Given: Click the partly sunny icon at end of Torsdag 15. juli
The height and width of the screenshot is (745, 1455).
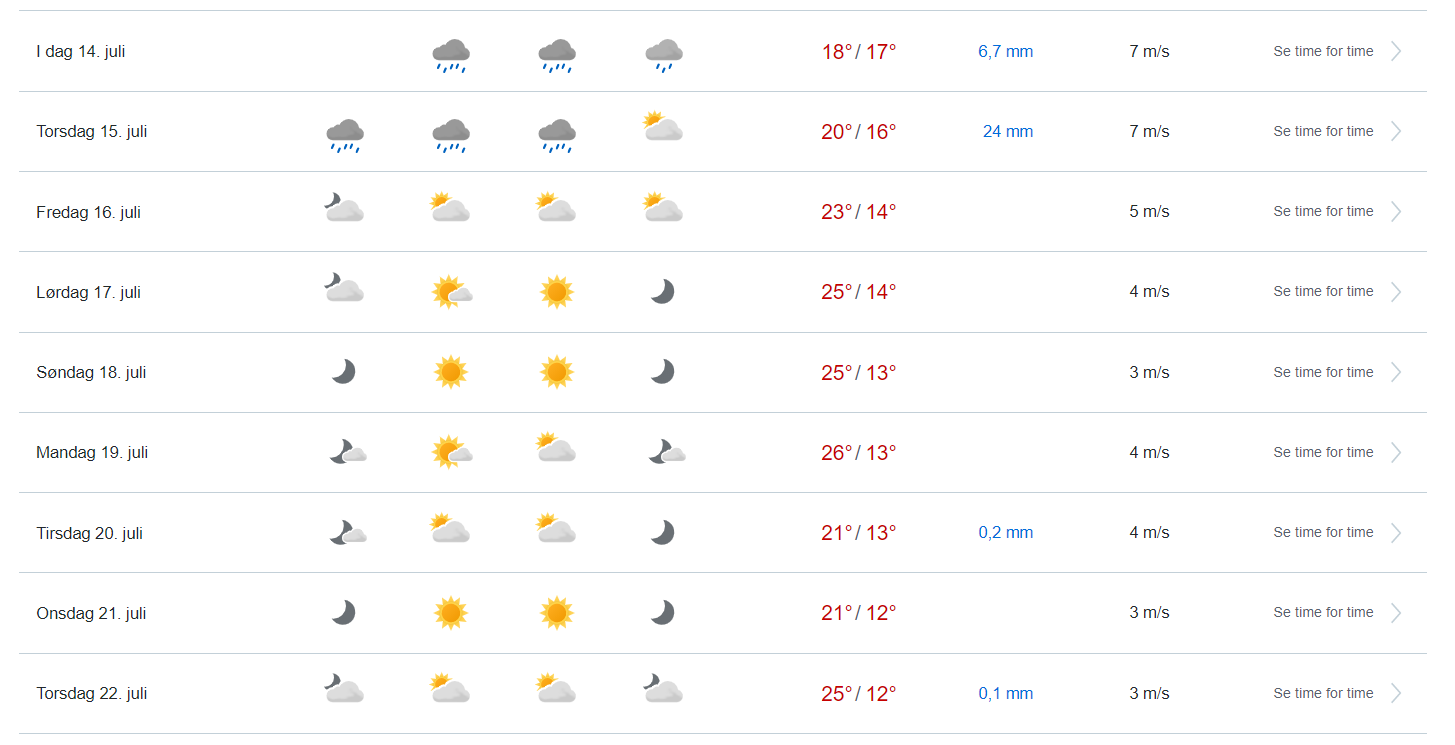Looking at the screenshot, I should pyautogui.click(x=663, y=127).
